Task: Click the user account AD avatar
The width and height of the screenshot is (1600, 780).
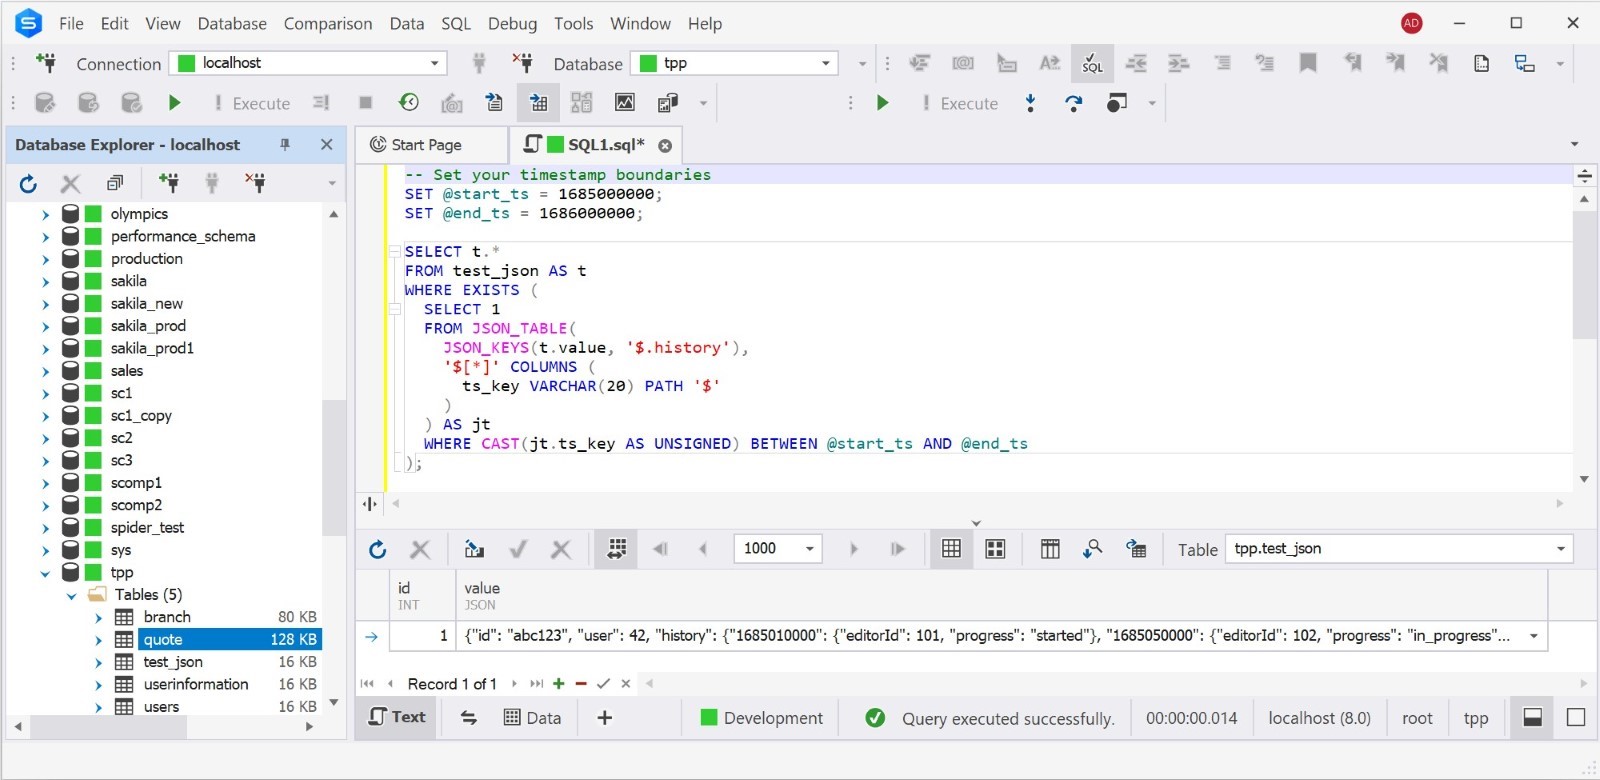Action: point(1411,23)
